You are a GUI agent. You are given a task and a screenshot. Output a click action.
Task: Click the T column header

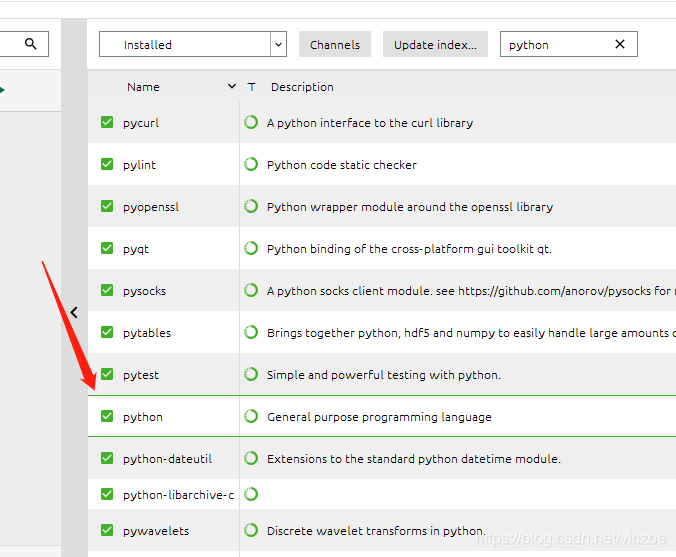pos(251,87)
